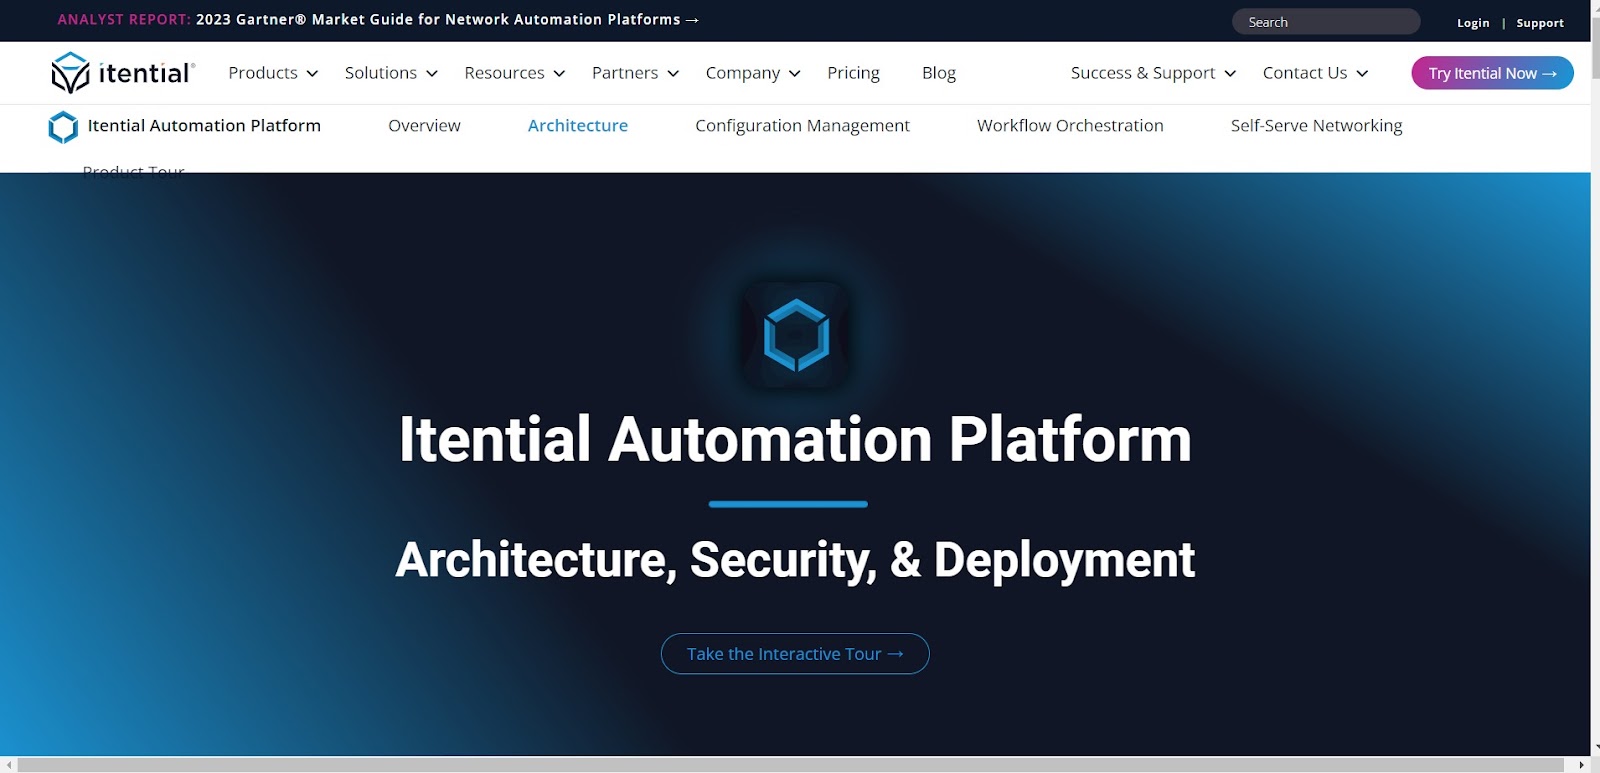Expand the Company dropdown chevron
Screen dimensions: 1600x773
pos(795,74)
